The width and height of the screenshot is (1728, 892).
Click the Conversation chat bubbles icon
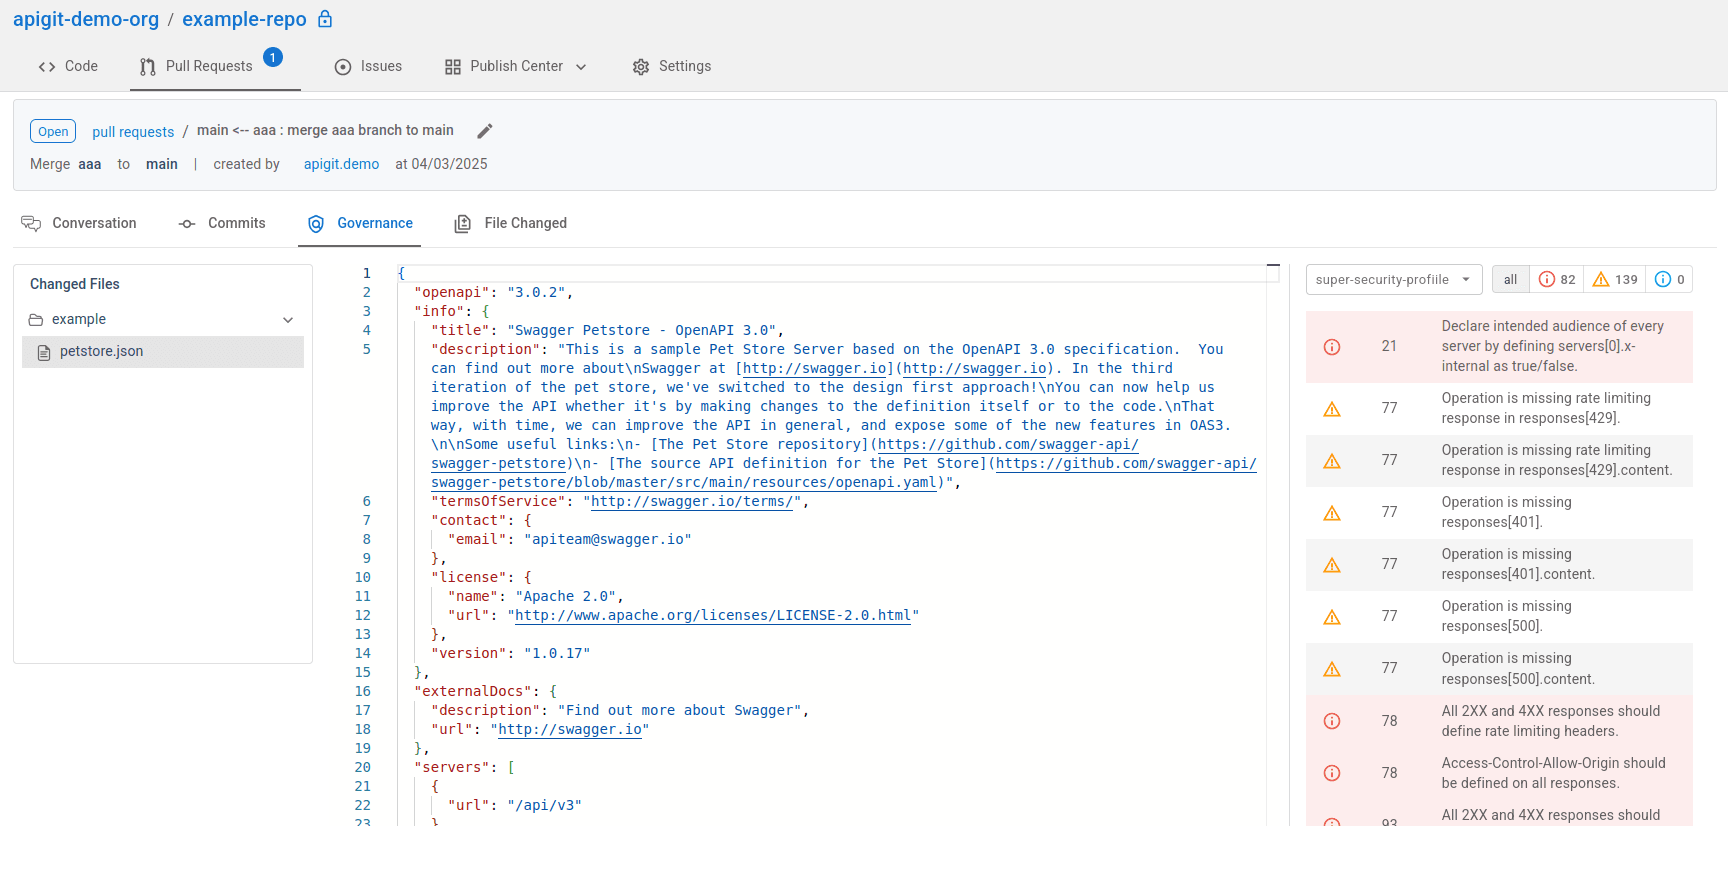31,223
